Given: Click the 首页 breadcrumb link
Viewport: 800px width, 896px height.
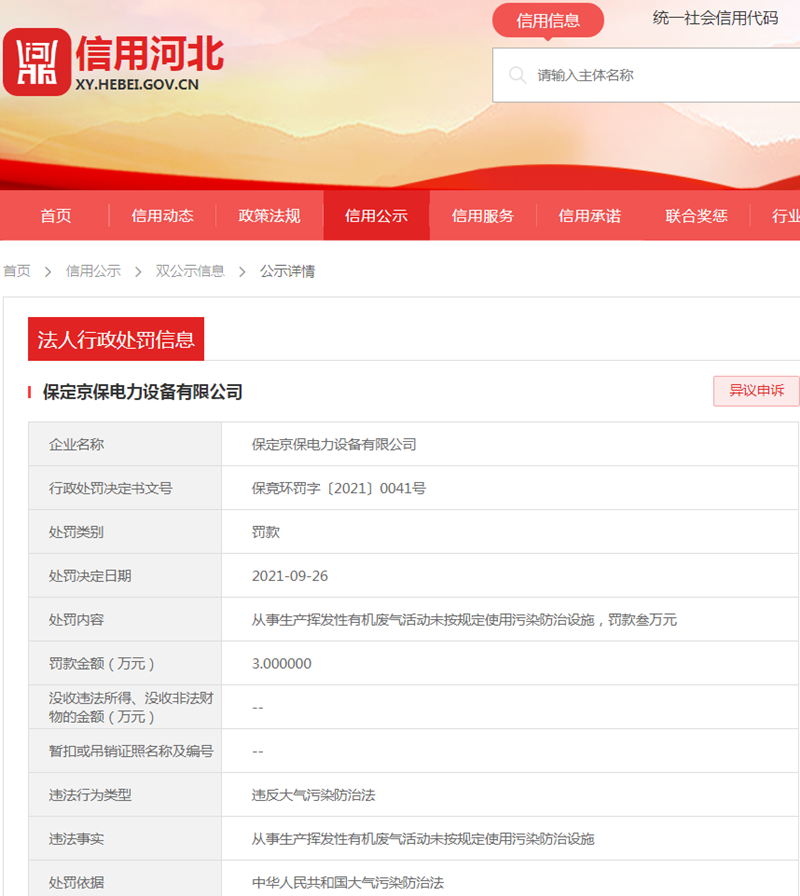Looking at the screenshot, I should click(17, 271).
